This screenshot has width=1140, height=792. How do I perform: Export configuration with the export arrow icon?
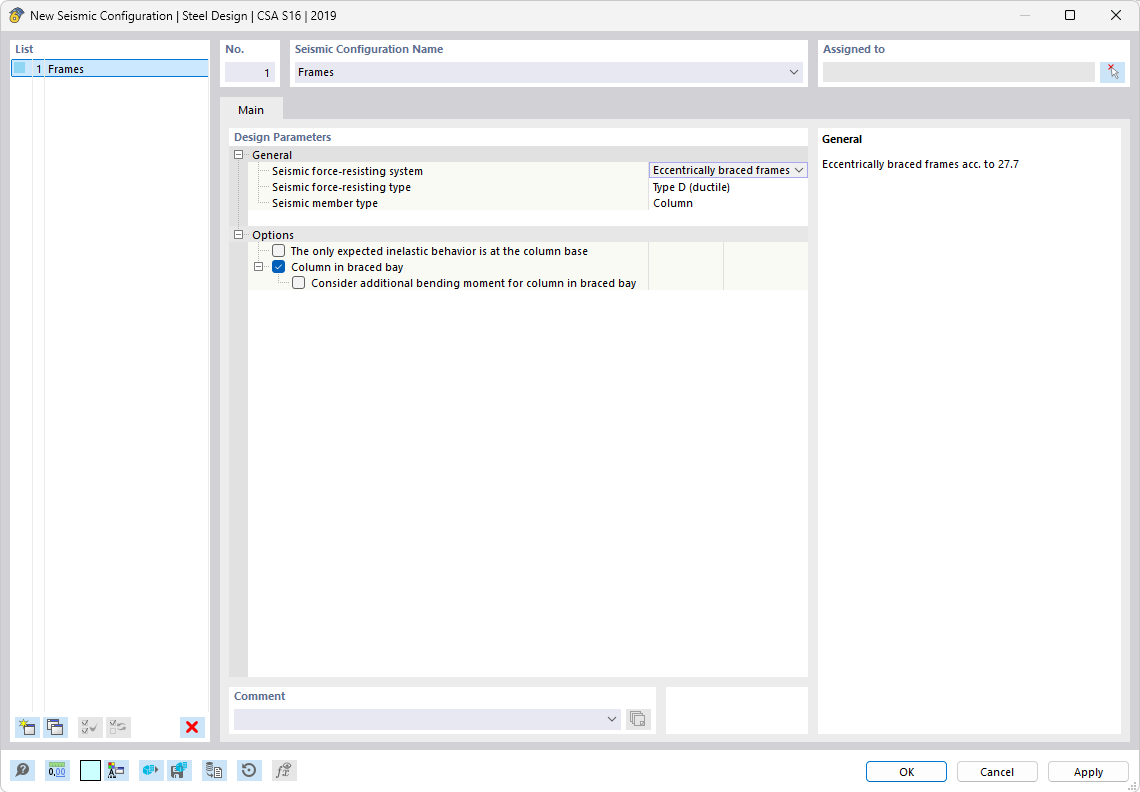click(150, 770)
